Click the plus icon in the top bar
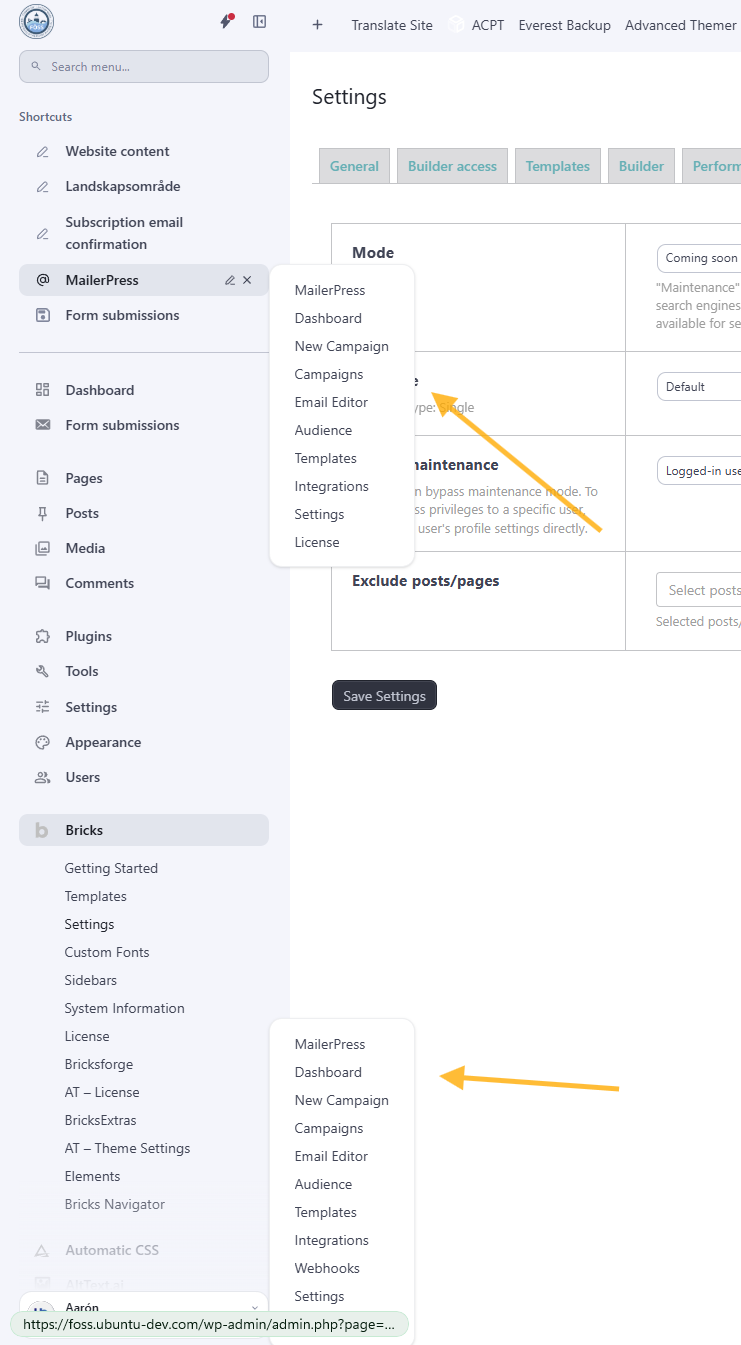This screenshot has width=741, height=1345. coord(317,25)
